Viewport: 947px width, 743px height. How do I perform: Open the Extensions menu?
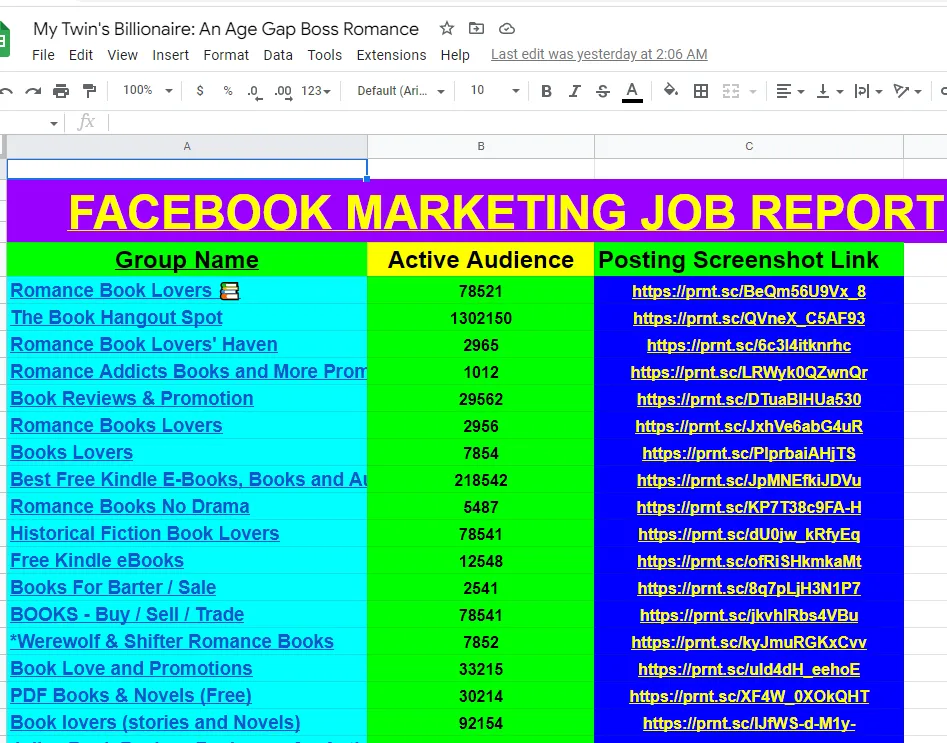(x=391, y=55)
